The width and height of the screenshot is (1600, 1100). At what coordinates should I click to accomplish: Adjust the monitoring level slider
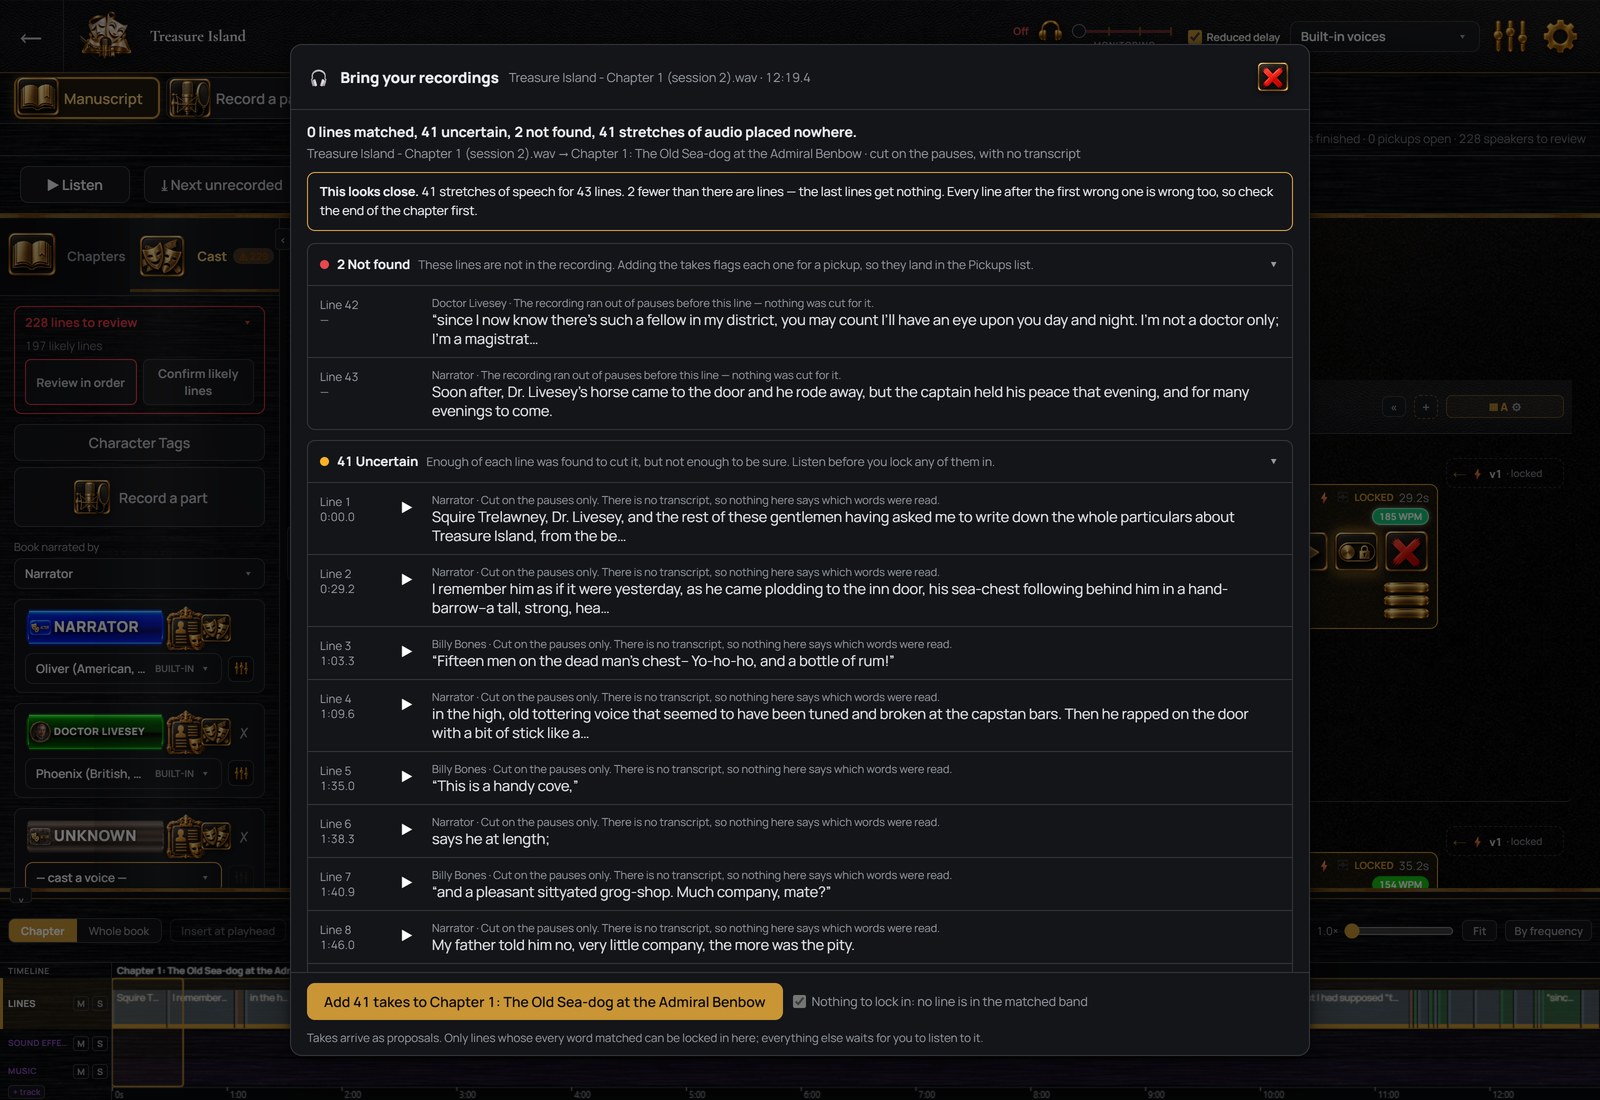click(x=1122, y=31)
